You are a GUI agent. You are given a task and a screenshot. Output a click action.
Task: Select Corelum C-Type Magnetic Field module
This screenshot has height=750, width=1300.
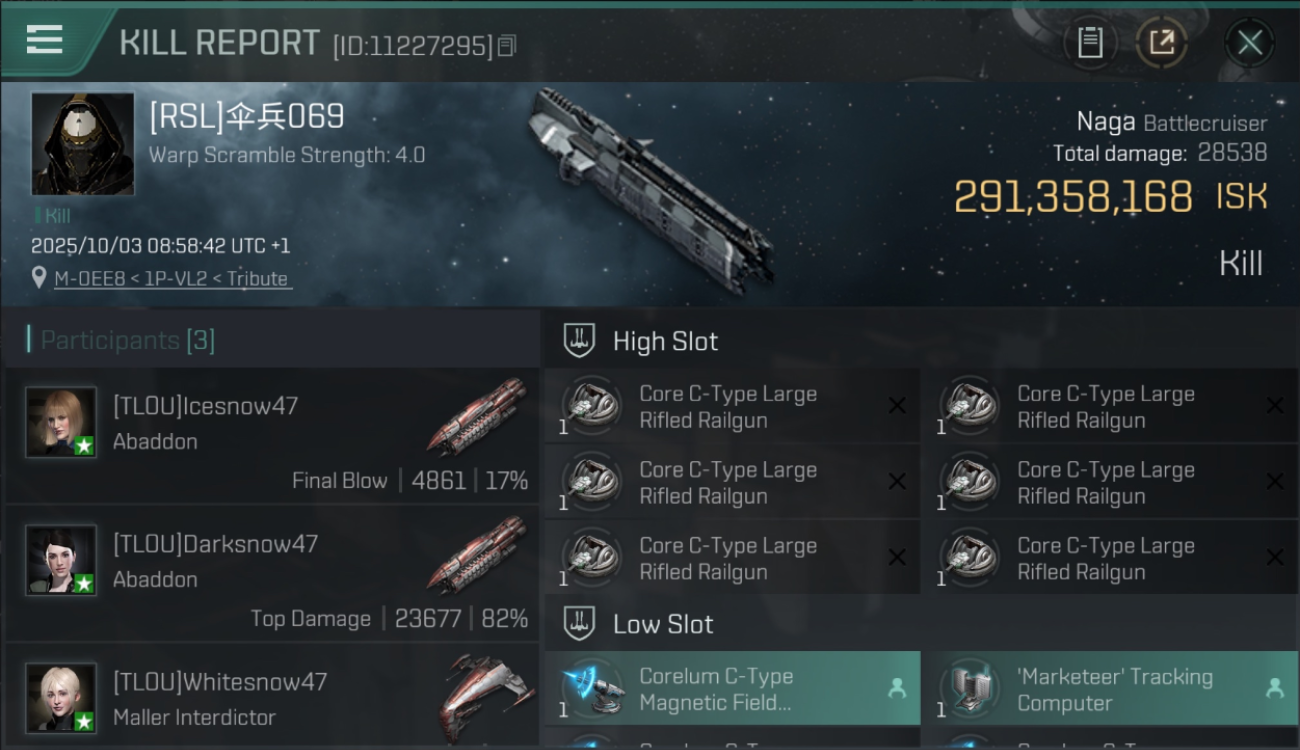coord(732,689)
